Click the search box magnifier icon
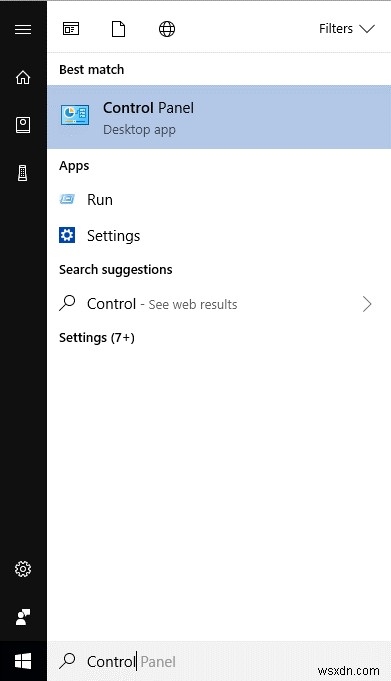 67,661
